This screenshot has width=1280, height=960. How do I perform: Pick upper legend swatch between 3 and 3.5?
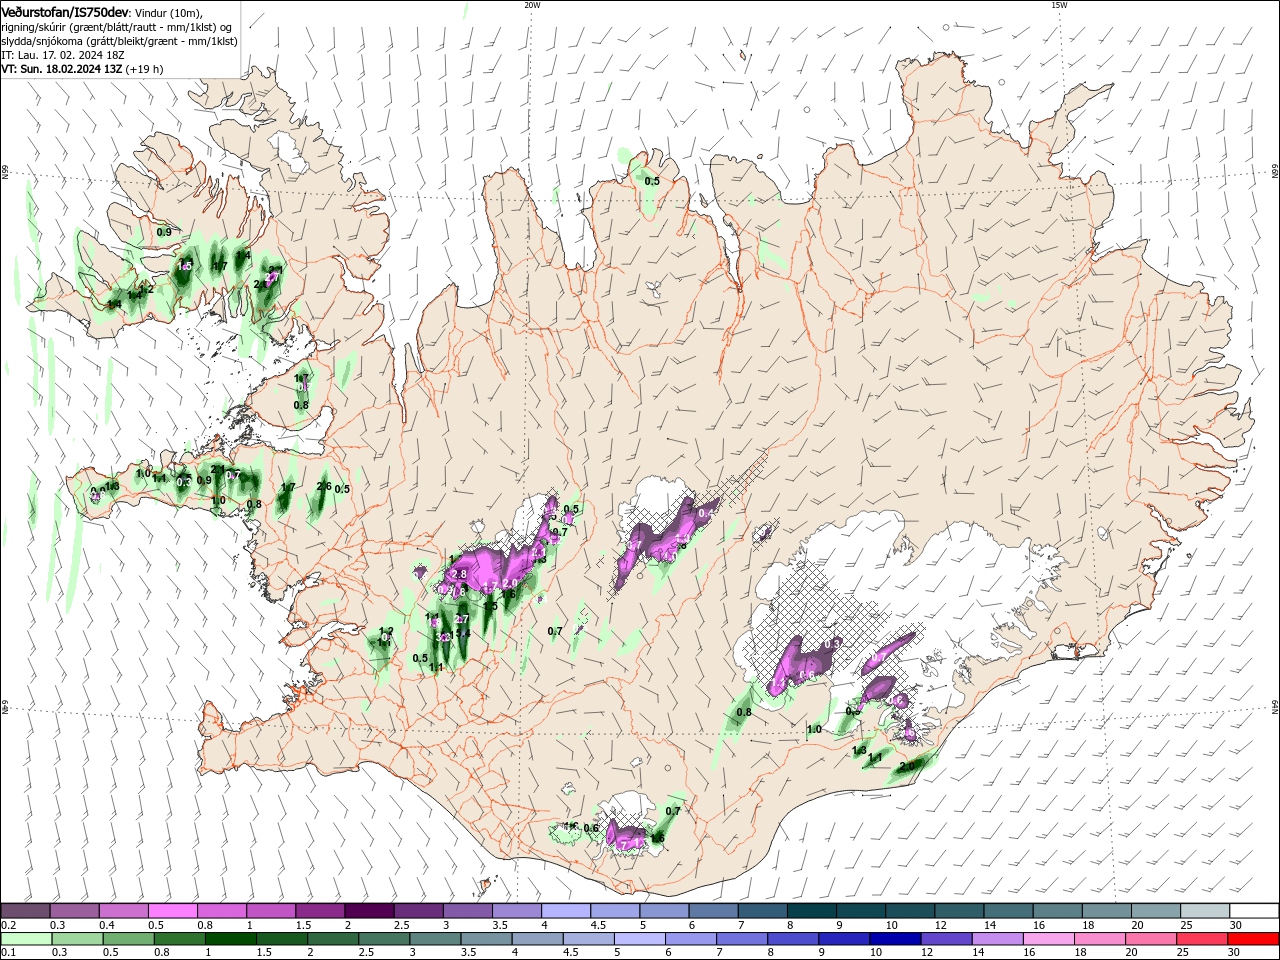[468, 911]
